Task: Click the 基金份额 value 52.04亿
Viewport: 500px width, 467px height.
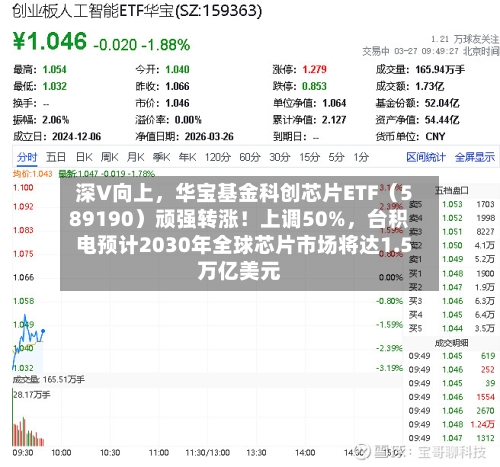Action: click(x=442, y=103)
